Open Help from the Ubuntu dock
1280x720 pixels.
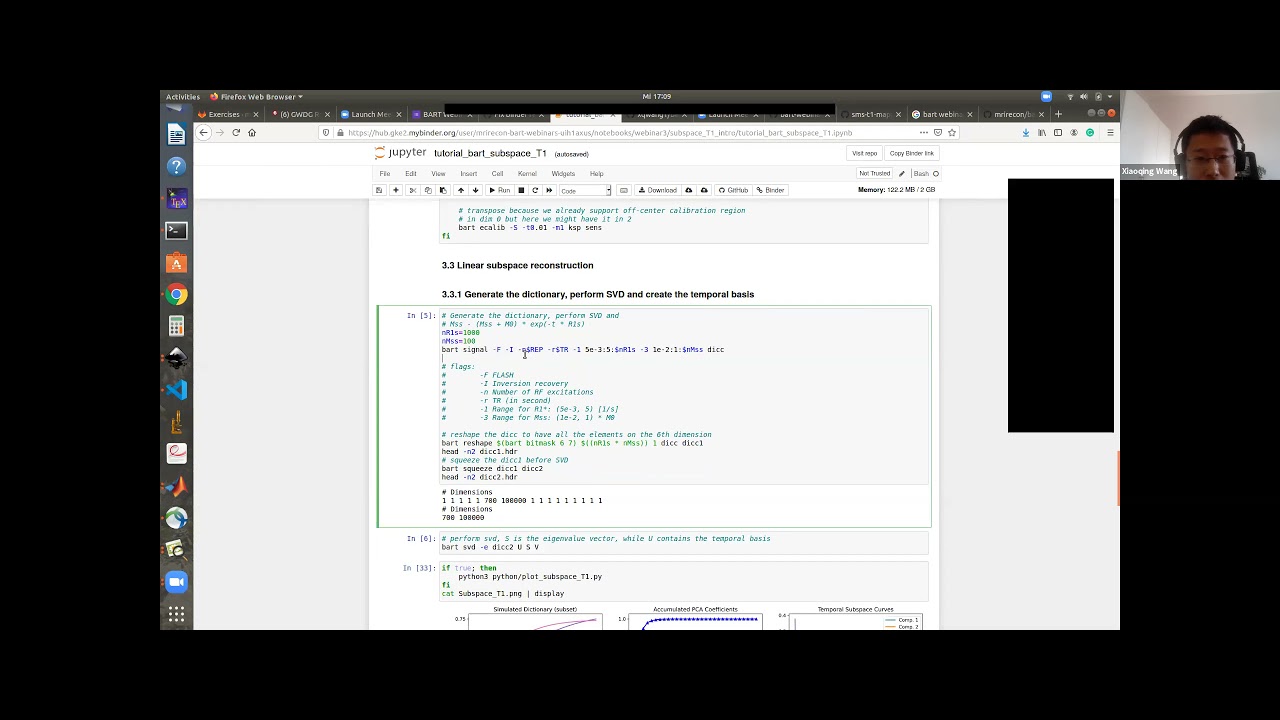(176, 166)
